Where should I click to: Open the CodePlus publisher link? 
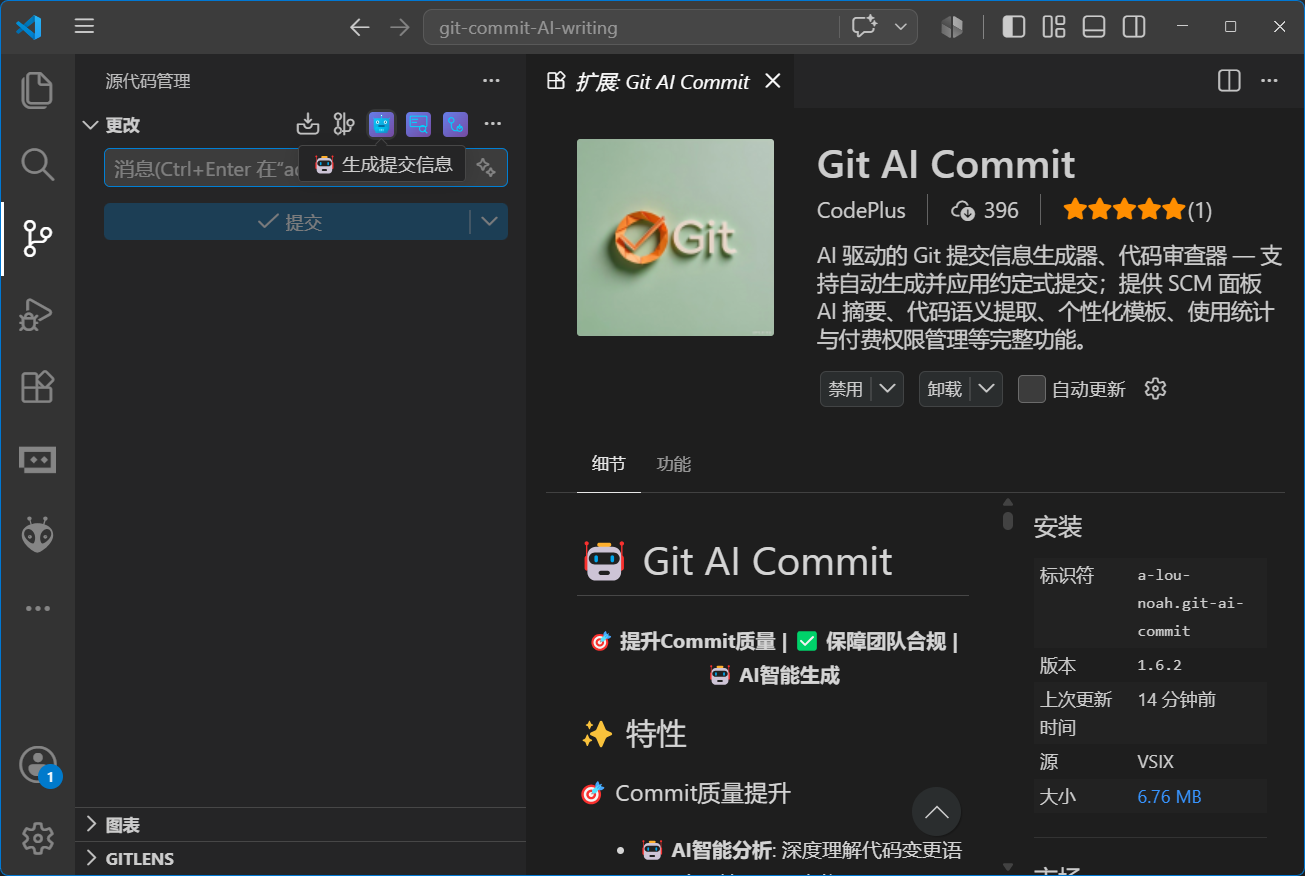(861, 210)
